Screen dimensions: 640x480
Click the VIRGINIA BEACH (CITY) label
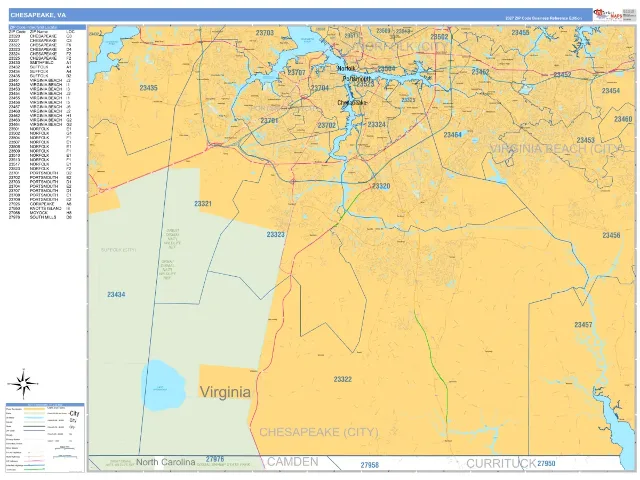(557, 149)
